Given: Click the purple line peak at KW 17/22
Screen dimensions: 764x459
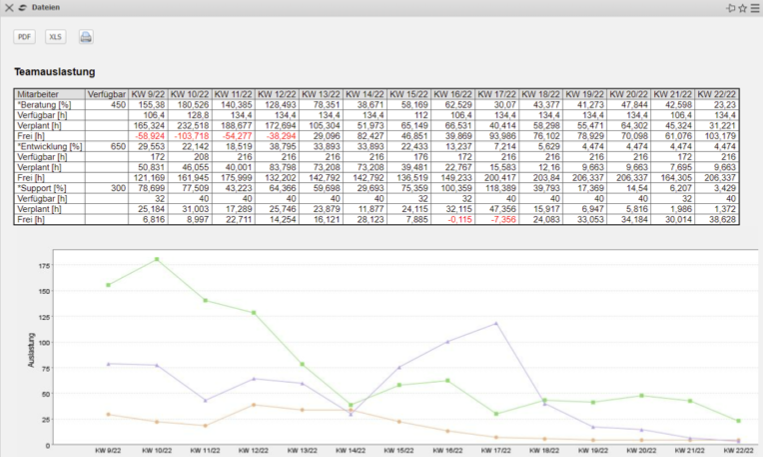Looking at the screenshot, I should pyautogui.click(x=496, y=323).
